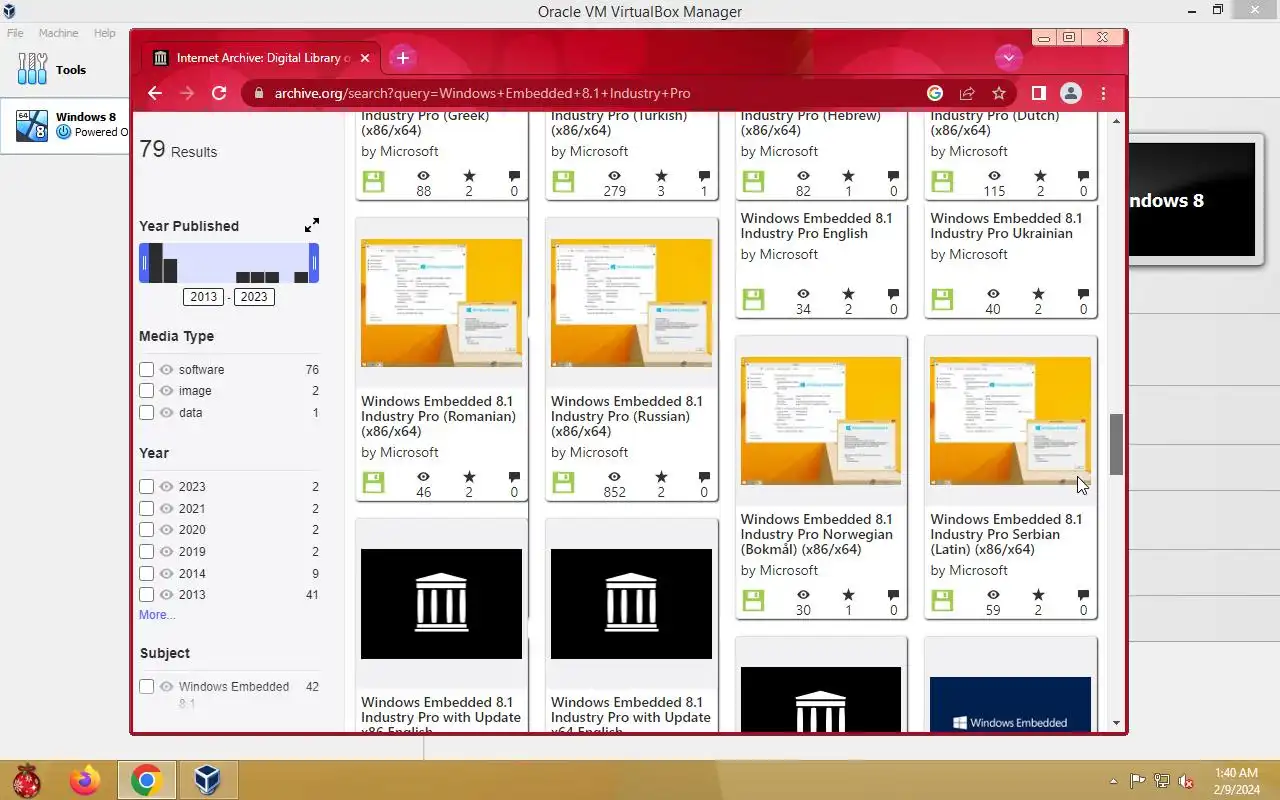Check the 2019 year filter
Image resolution: width=1280 pixels, height=800 pixels.
pyautogui.click(x=147, y=552)
